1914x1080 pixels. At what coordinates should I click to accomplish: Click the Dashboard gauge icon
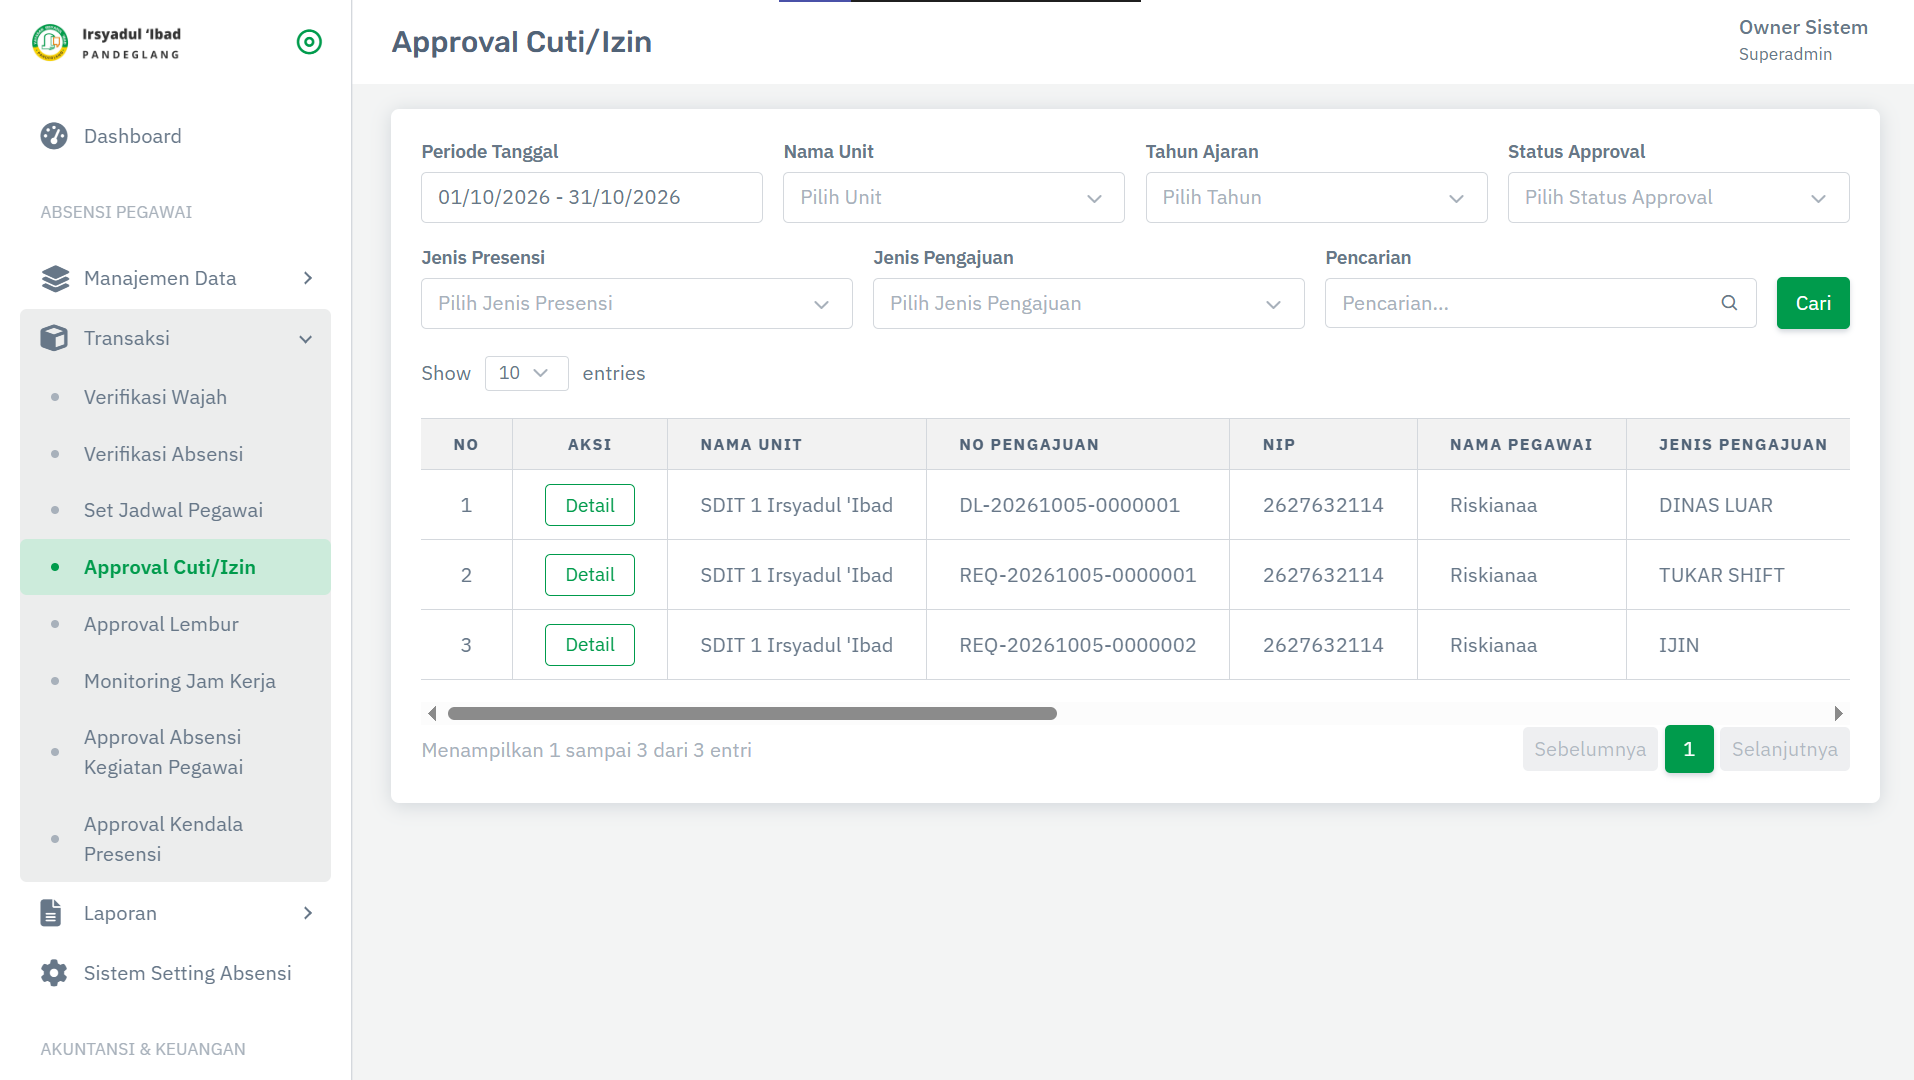coord(54,136)
